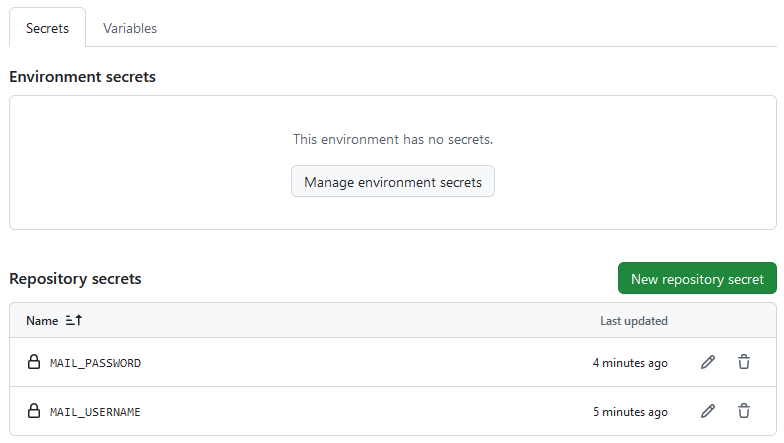
Task: Toggle the sort arrow icon next to Name
Action: pyautogui.click(x=74, y=320)
